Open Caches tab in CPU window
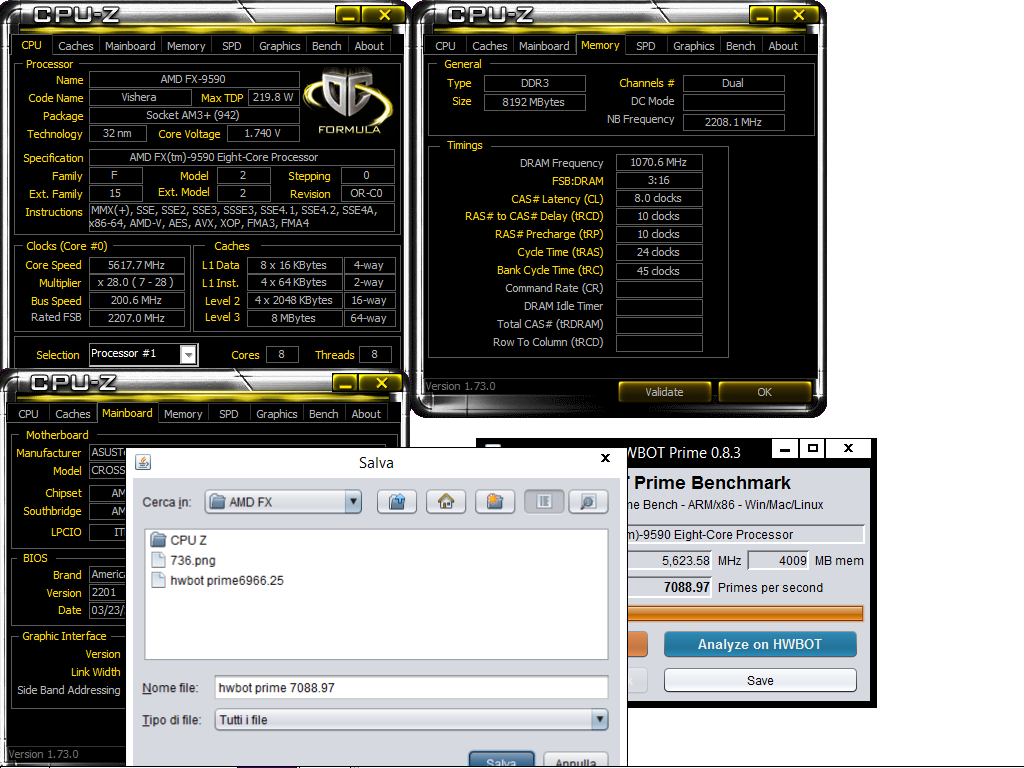The image size is (1024, 768). [x=76, y=46]
